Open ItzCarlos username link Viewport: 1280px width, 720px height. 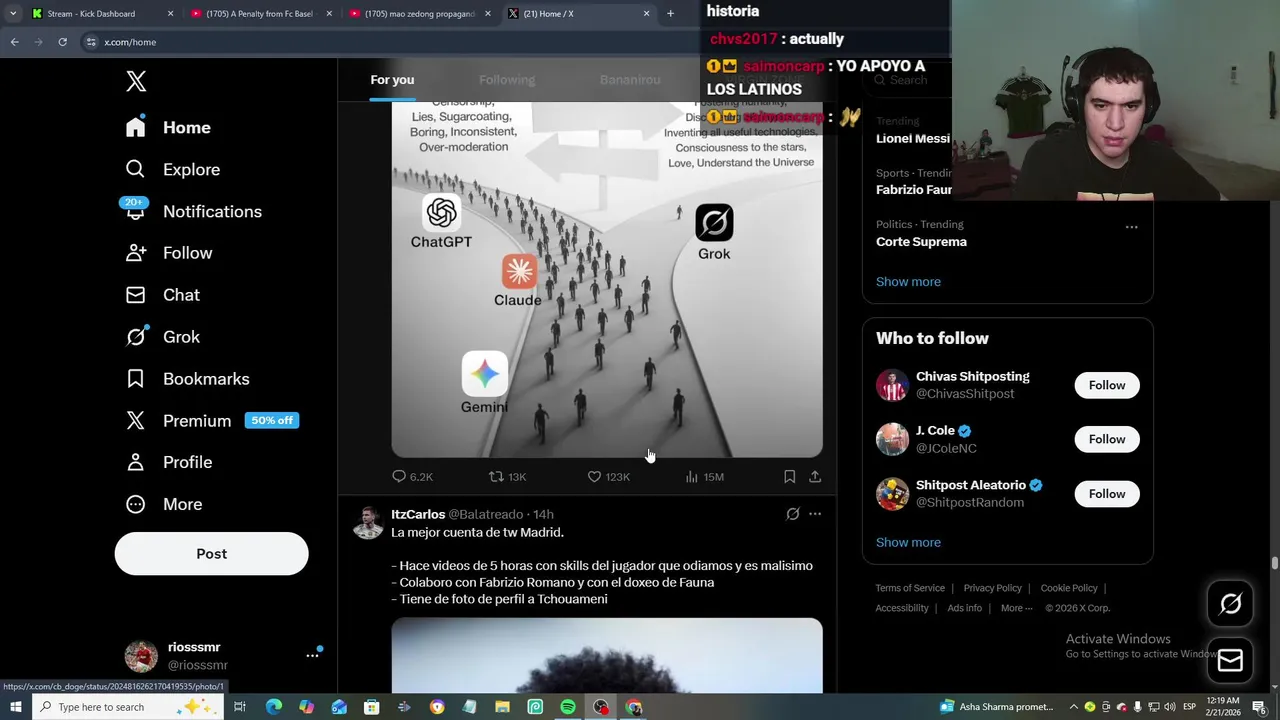pyautogui.click(x=418, y=514)
